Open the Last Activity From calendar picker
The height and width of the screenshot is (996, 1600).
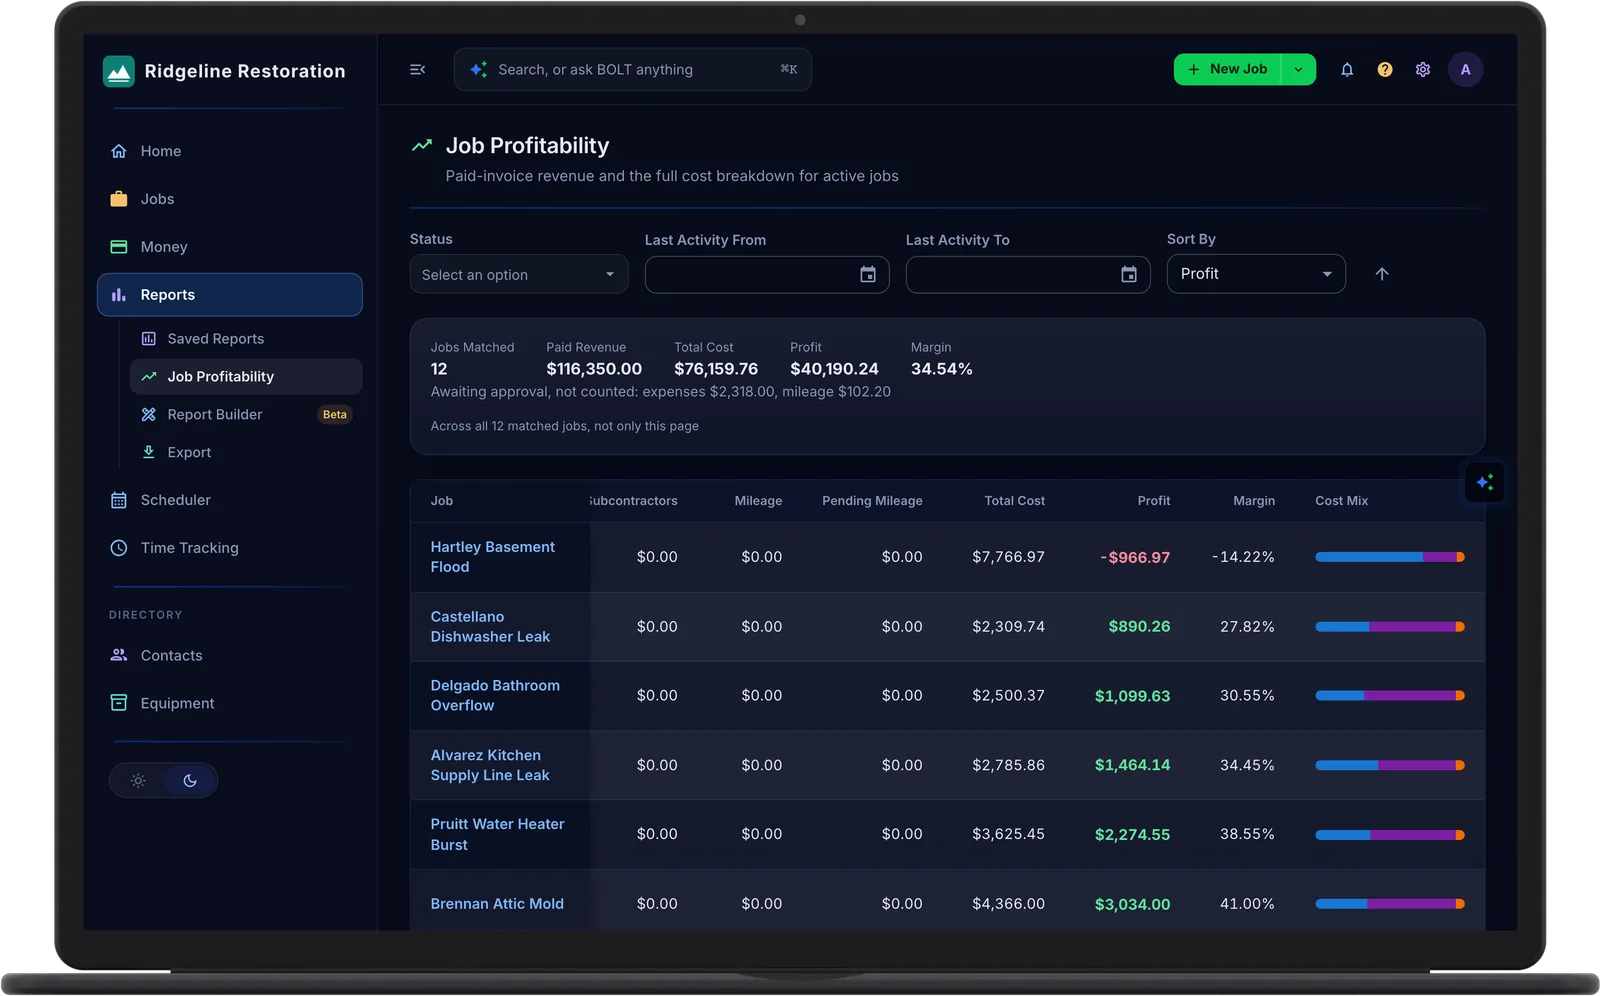click(x=868, y=275)
